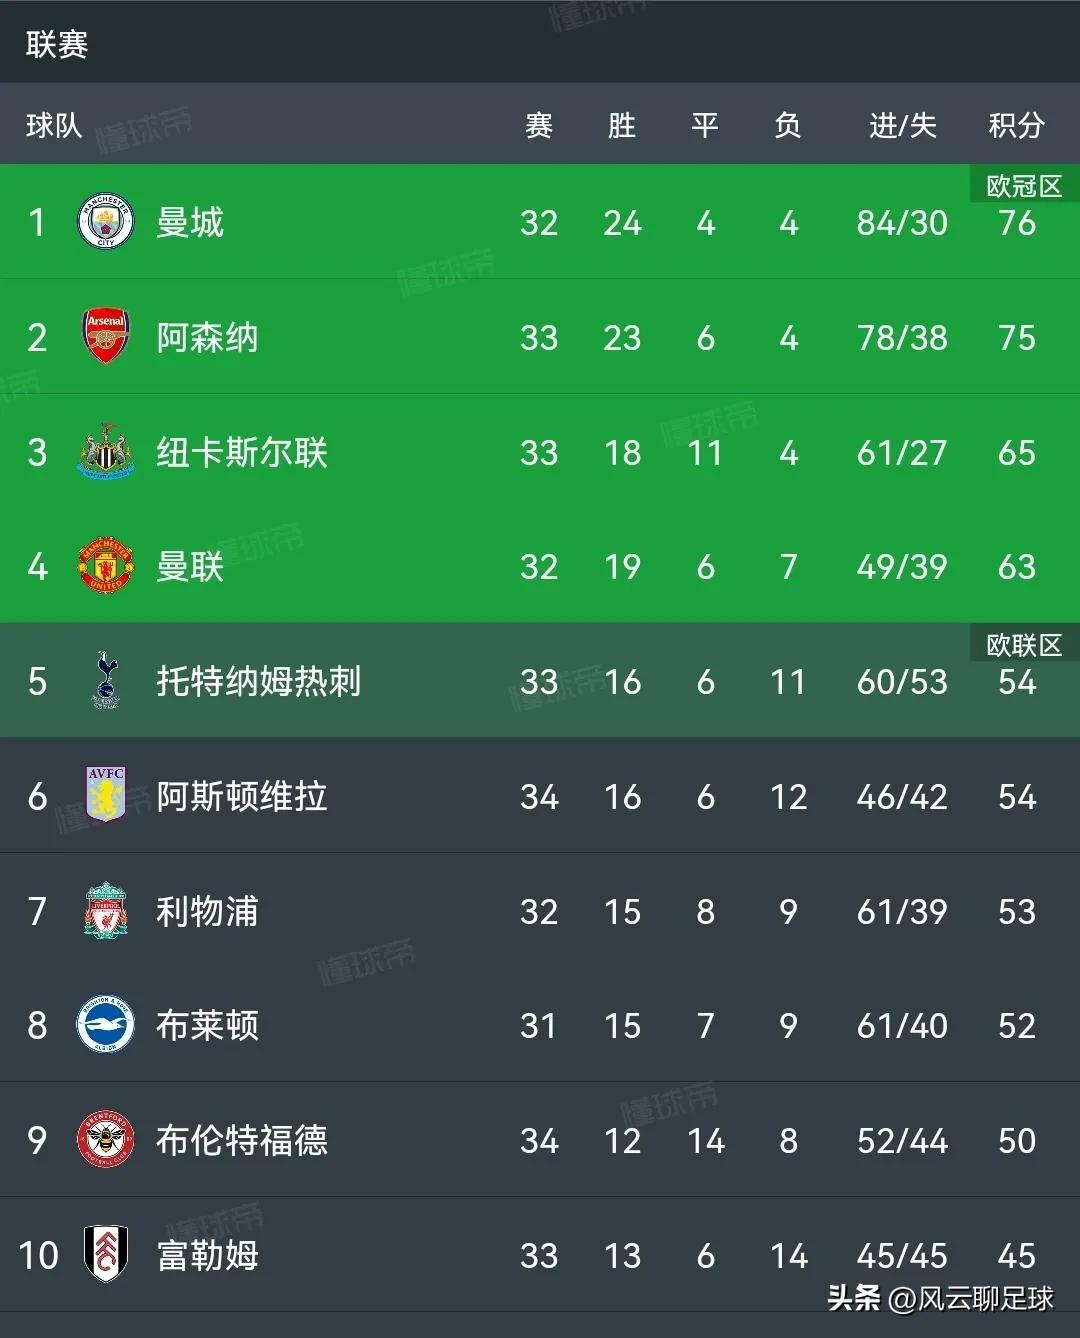This screenshot has height=1338, width=1080.
Task: Select the 联赛 tab header
Action: coord(57,44)
